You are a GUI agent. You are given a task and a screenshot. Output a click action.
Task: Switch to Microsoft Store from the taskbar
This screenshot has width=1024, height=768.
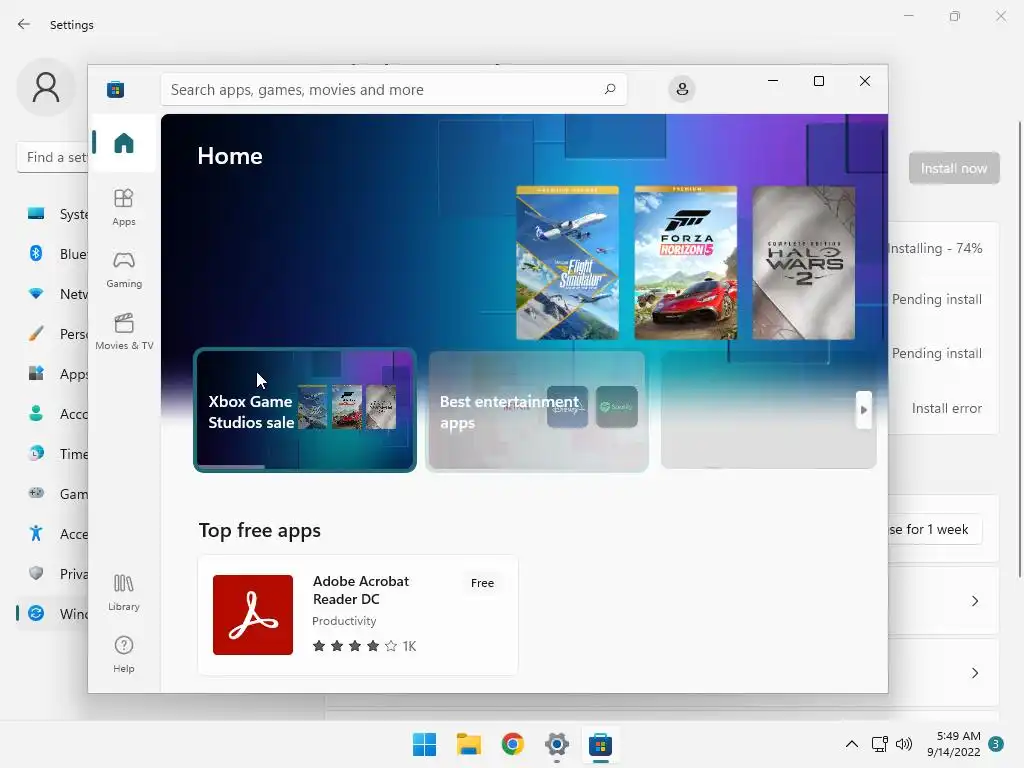(x=600, y=744)
